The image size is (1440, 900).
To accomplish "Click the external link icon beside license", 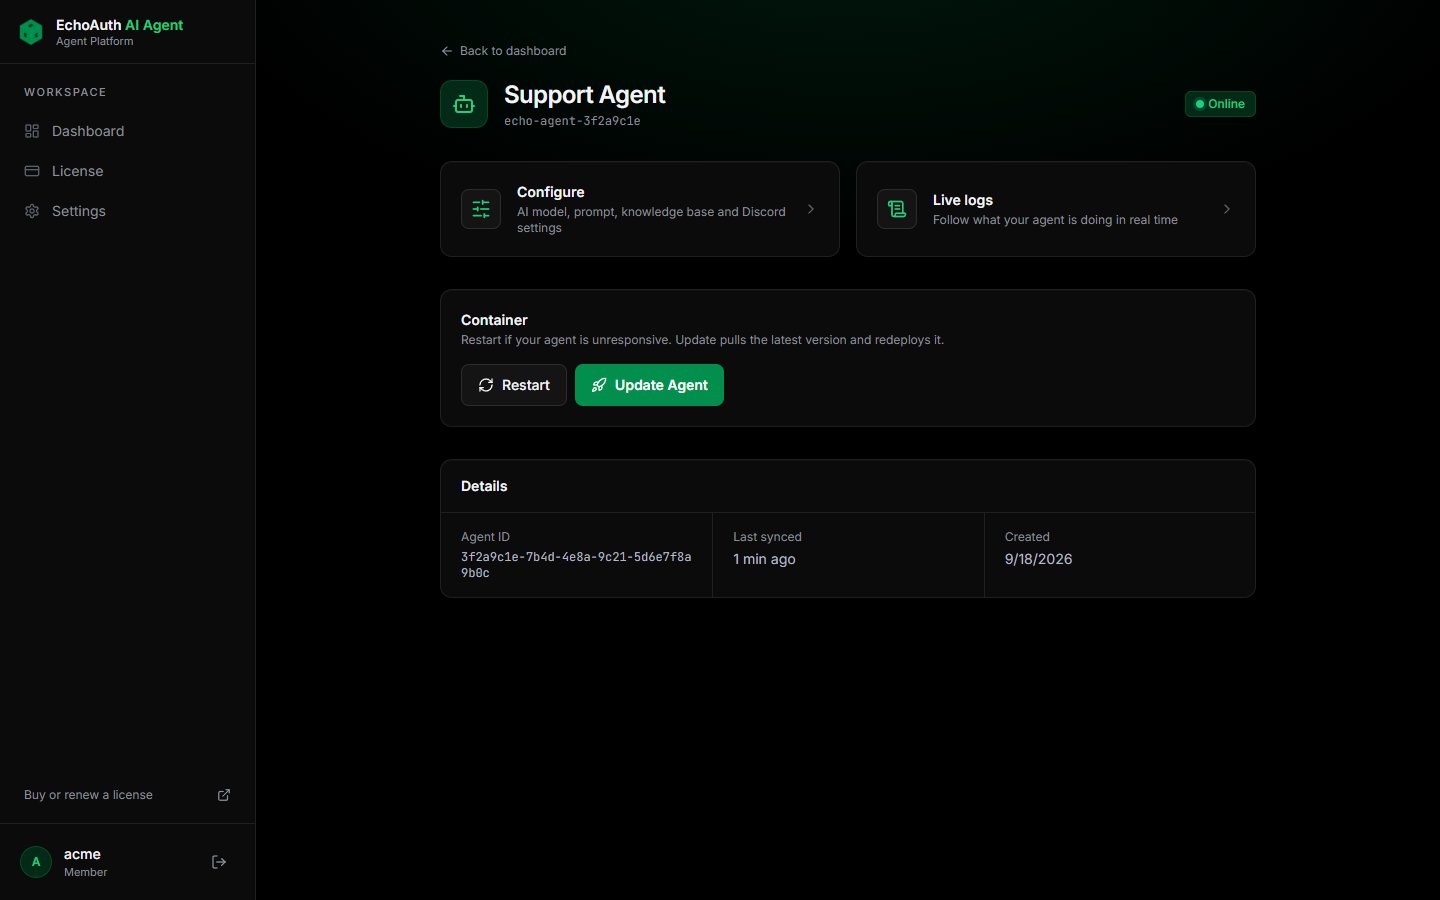I will click(224, 795).
